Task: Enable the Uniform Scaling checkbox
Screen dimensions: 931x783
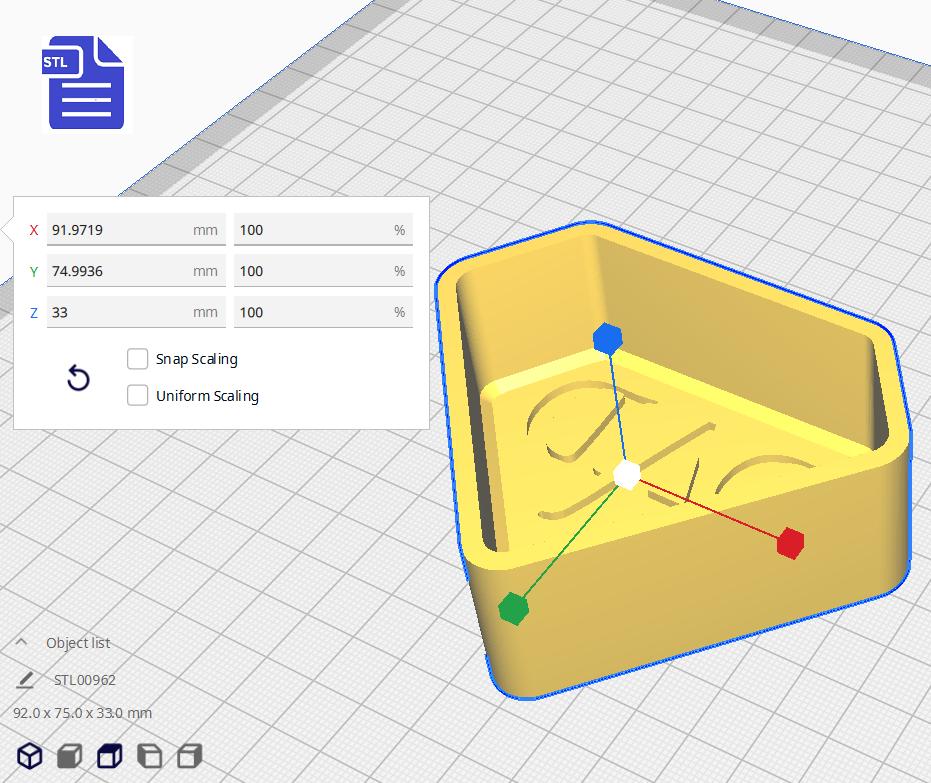Action: pyautogui.click(x=138, y=396)
